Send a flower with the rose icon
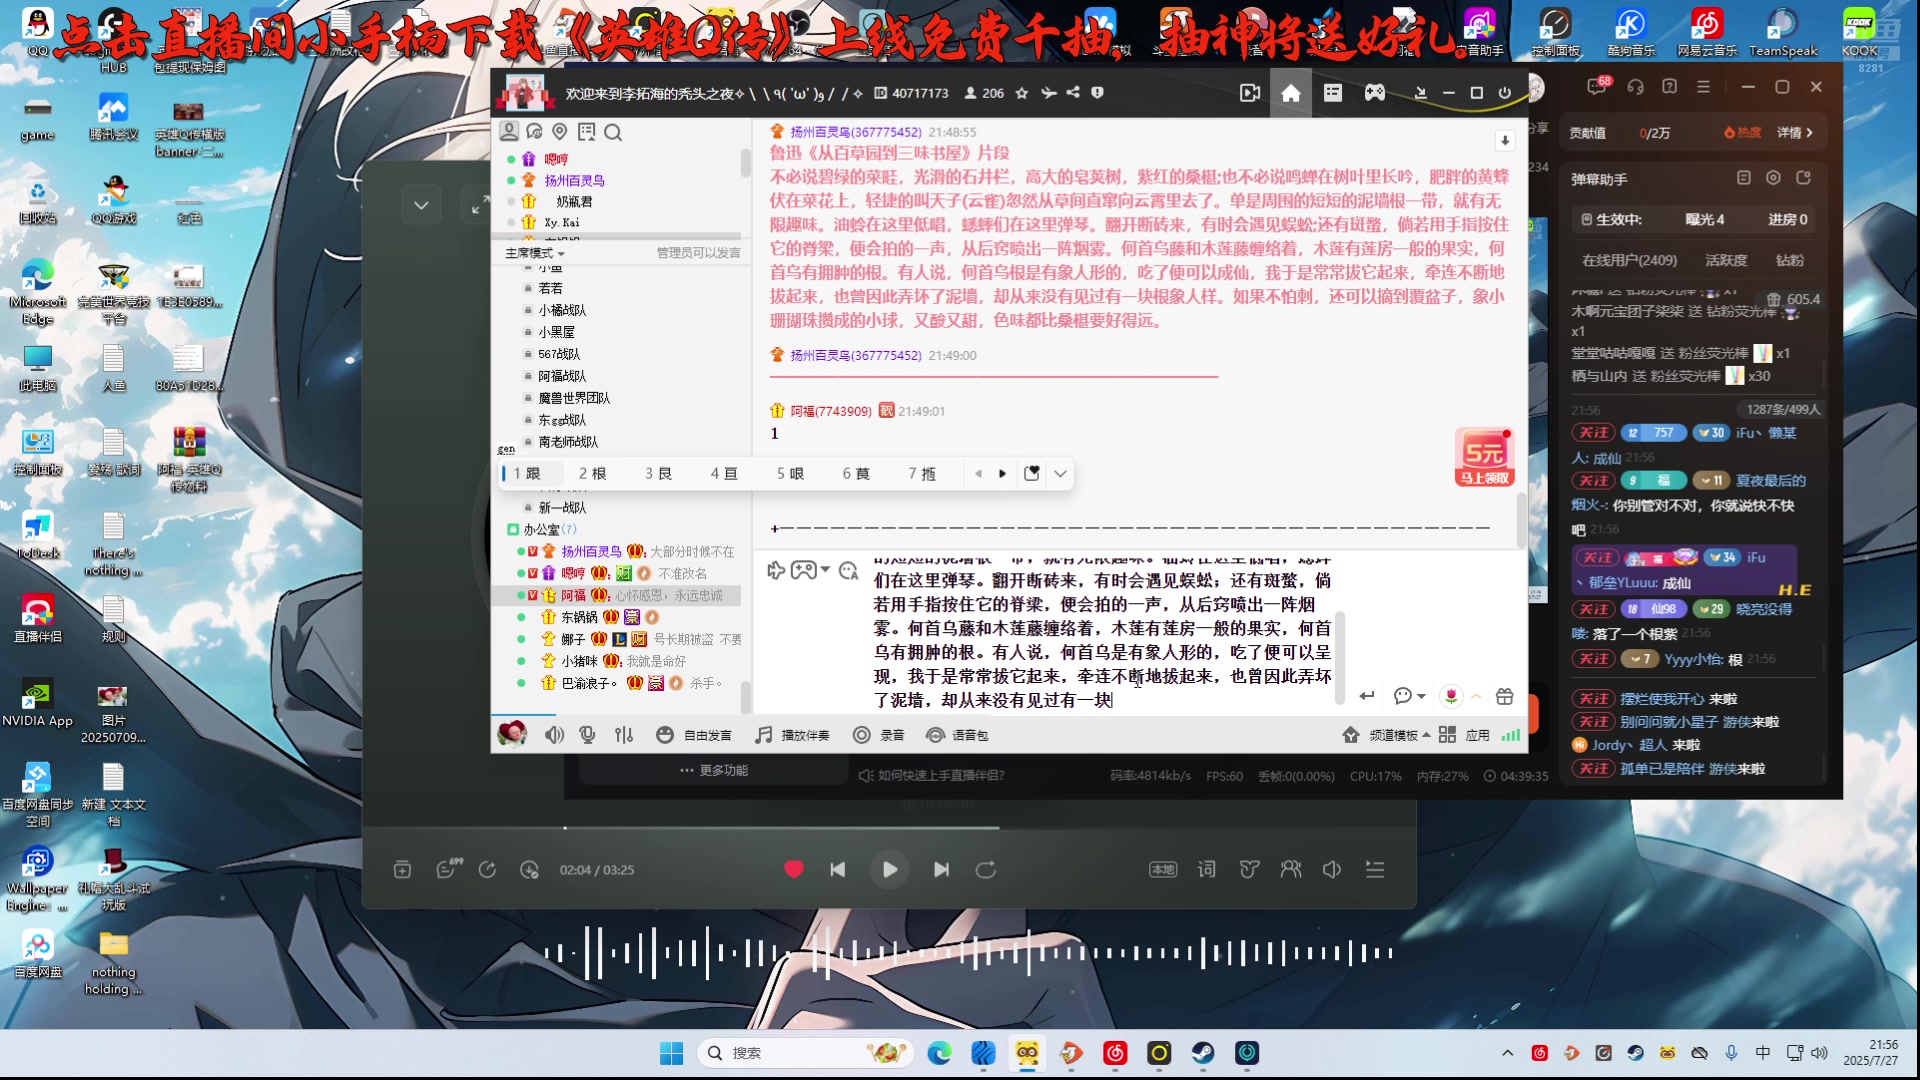 pos(1451,696)
